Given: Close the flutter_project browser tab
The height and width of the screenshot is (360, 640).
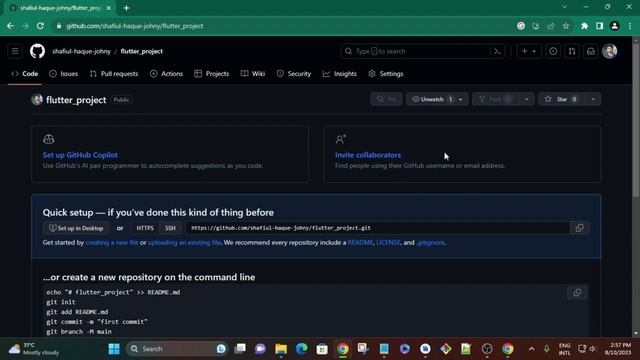Looking at the screenshot, I should point(109,8).
